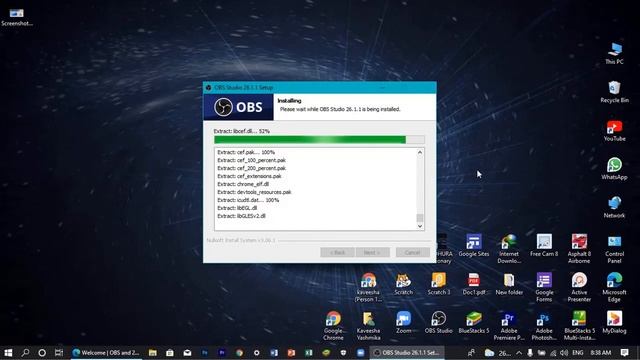The image size is (640, 360).
Task: Select 'Extract: libGLESv2.dll' log line
Action: pyautogui.click(x=241, y=216)
